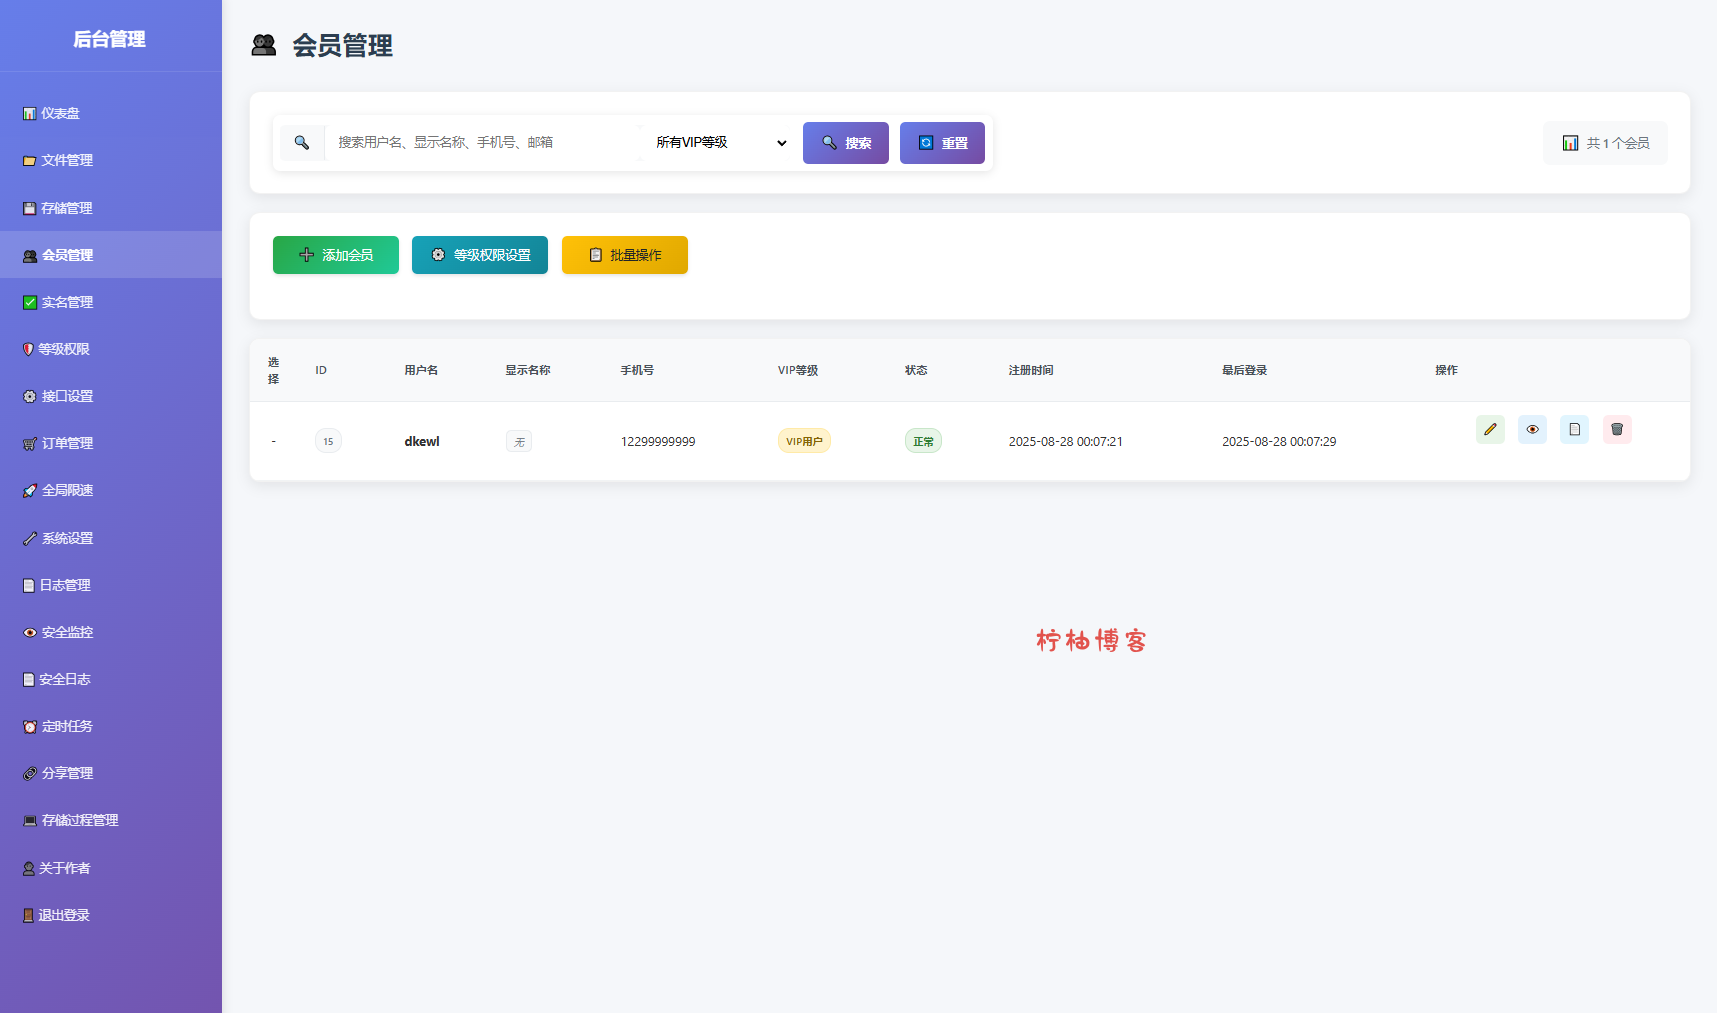Navigate to 实名管理 in the sidebar
Screen dimensions: 1717x1013
tap(66, 303)
